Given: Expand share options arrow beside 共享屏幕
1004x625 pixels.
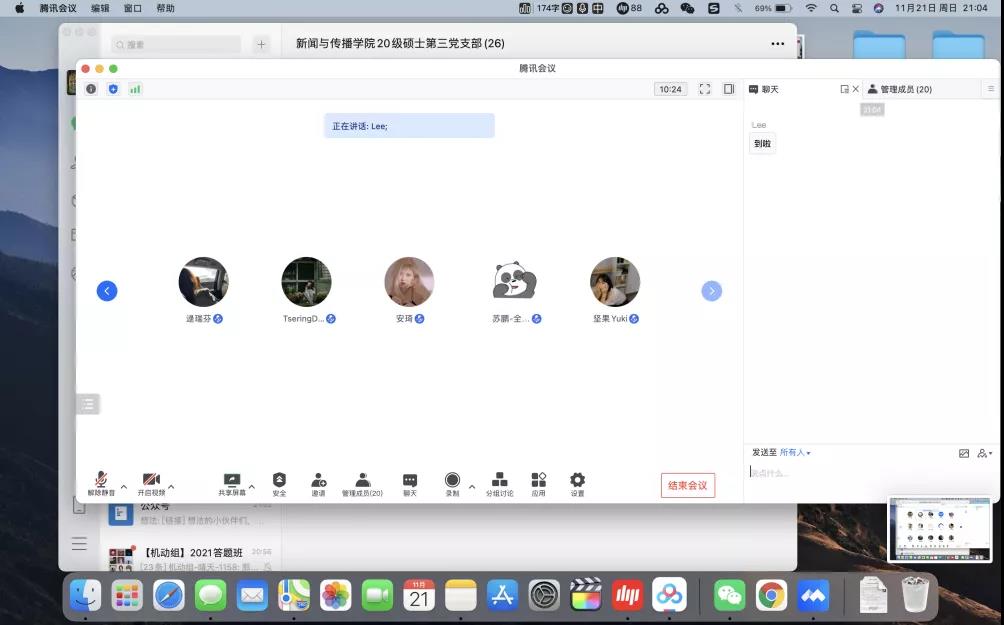Looking at the screenshot, I should [252, 487].
